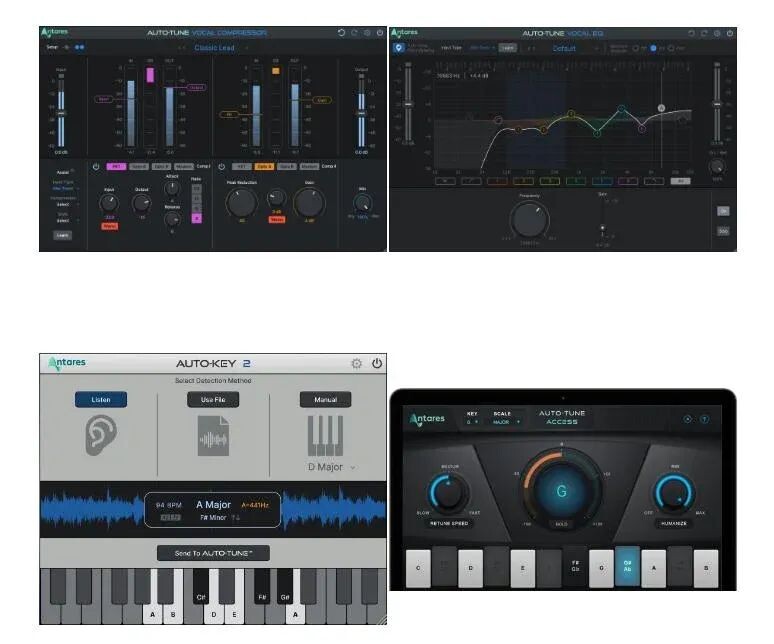Click the Learn button in Vocal EQ

click(507, 48)
